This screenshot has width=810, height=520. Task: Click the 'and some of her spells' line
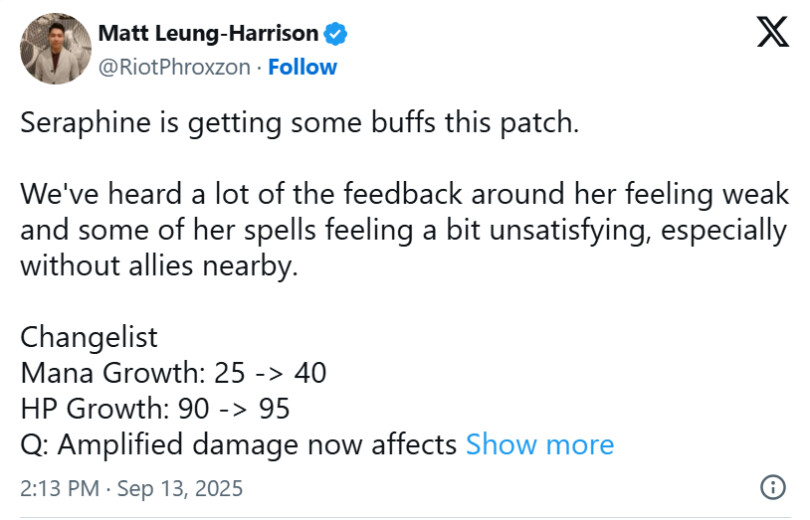(404, 231)
